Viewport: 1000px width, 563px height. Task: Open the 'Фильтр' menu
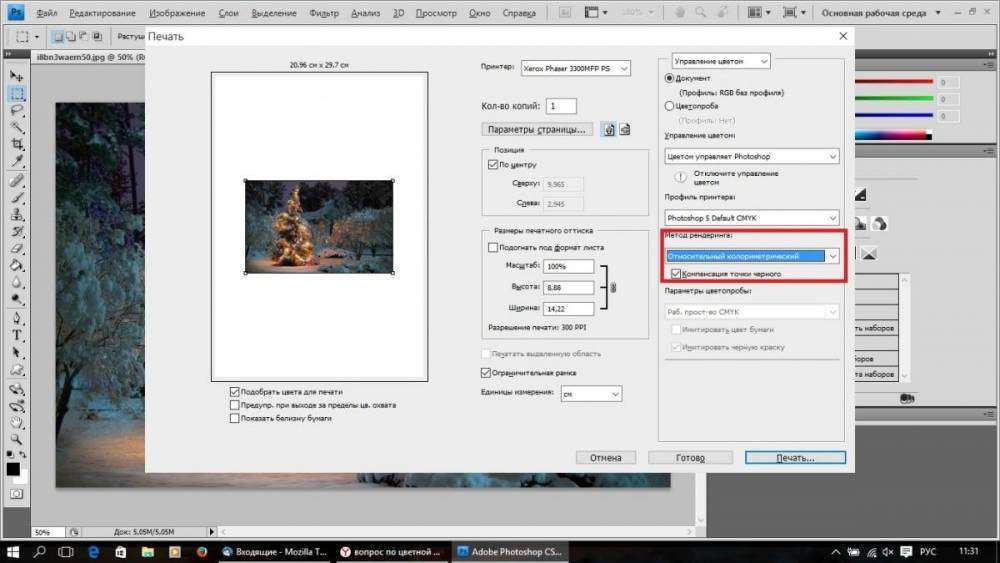pyautogui.click(x=323, y=14)
